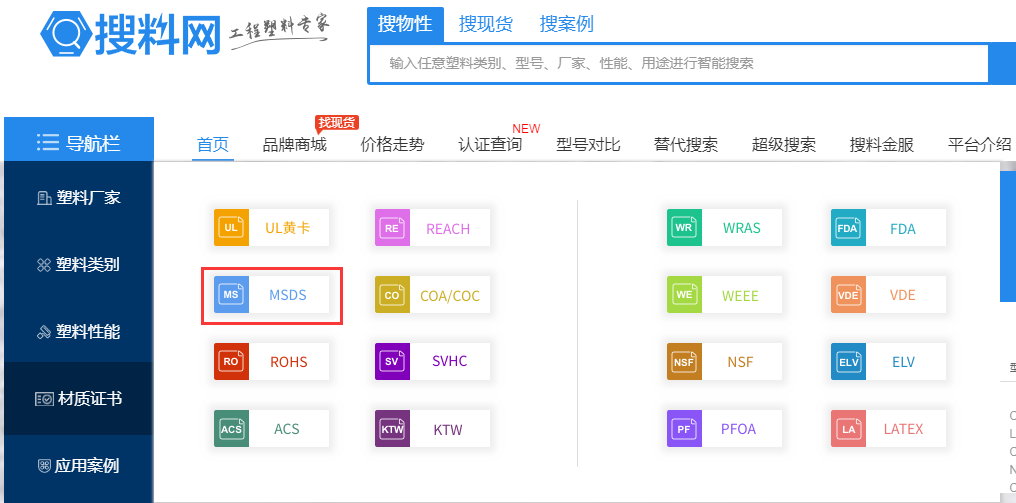Open the REACH certificate icon
This screenshot has height=503, width=1016.
tap(392, 228)
